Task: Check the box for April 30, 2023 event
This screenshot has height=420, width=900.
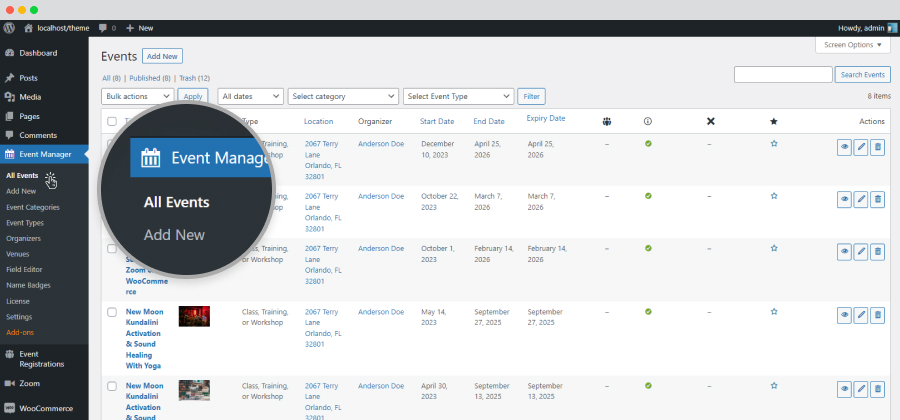Action: point(112,386)
